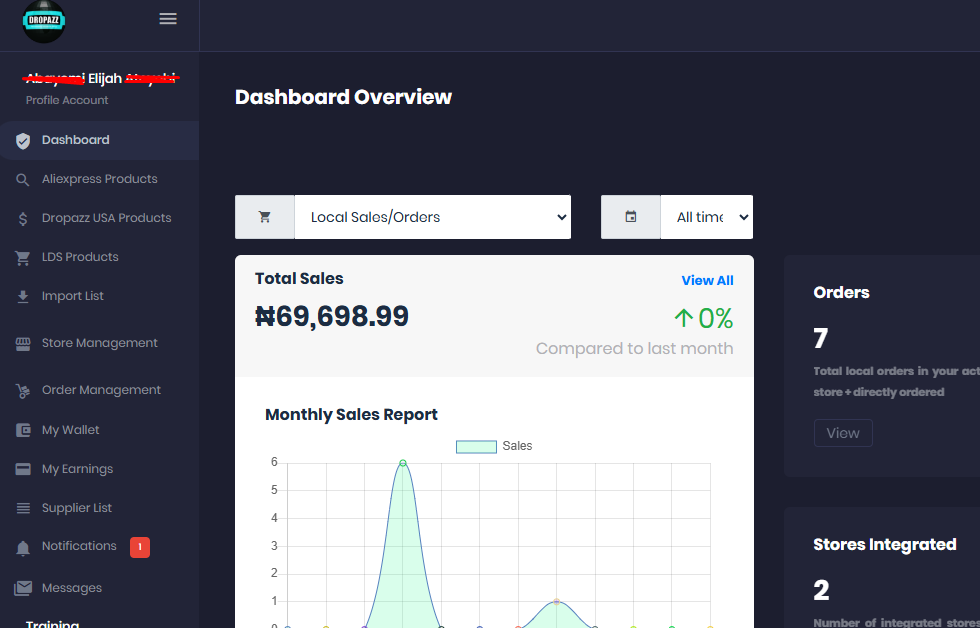Click the Dashboard shield icon
This screenshot has height=628, width=980.
(23, 141)
